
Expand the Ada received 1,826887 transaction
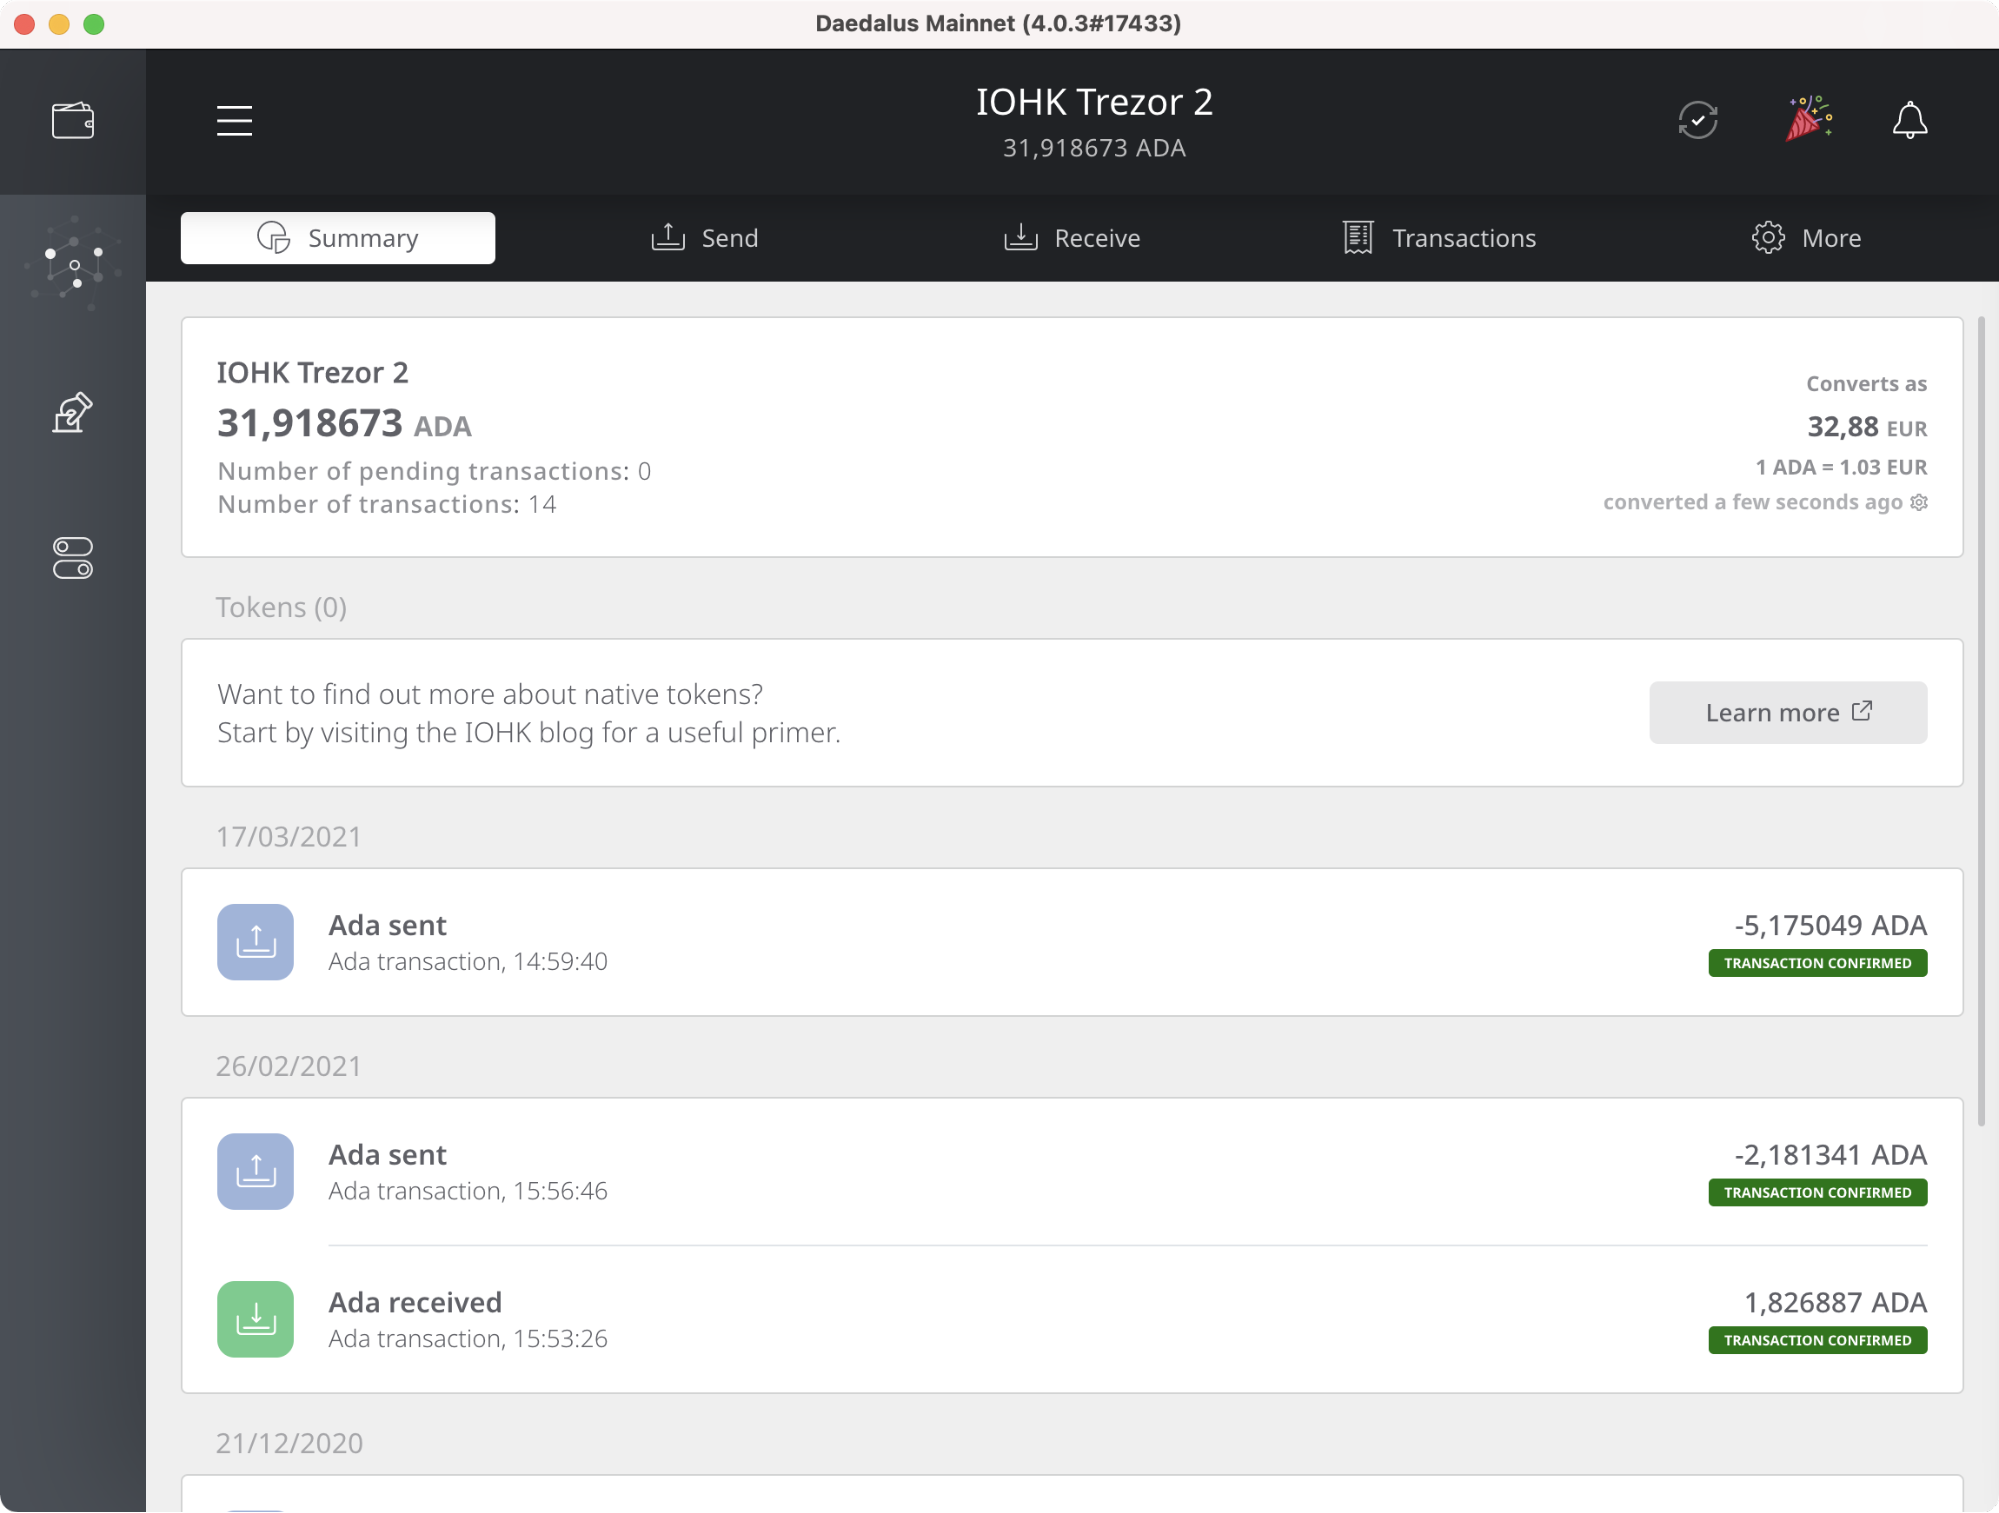click(1071, 1319)
